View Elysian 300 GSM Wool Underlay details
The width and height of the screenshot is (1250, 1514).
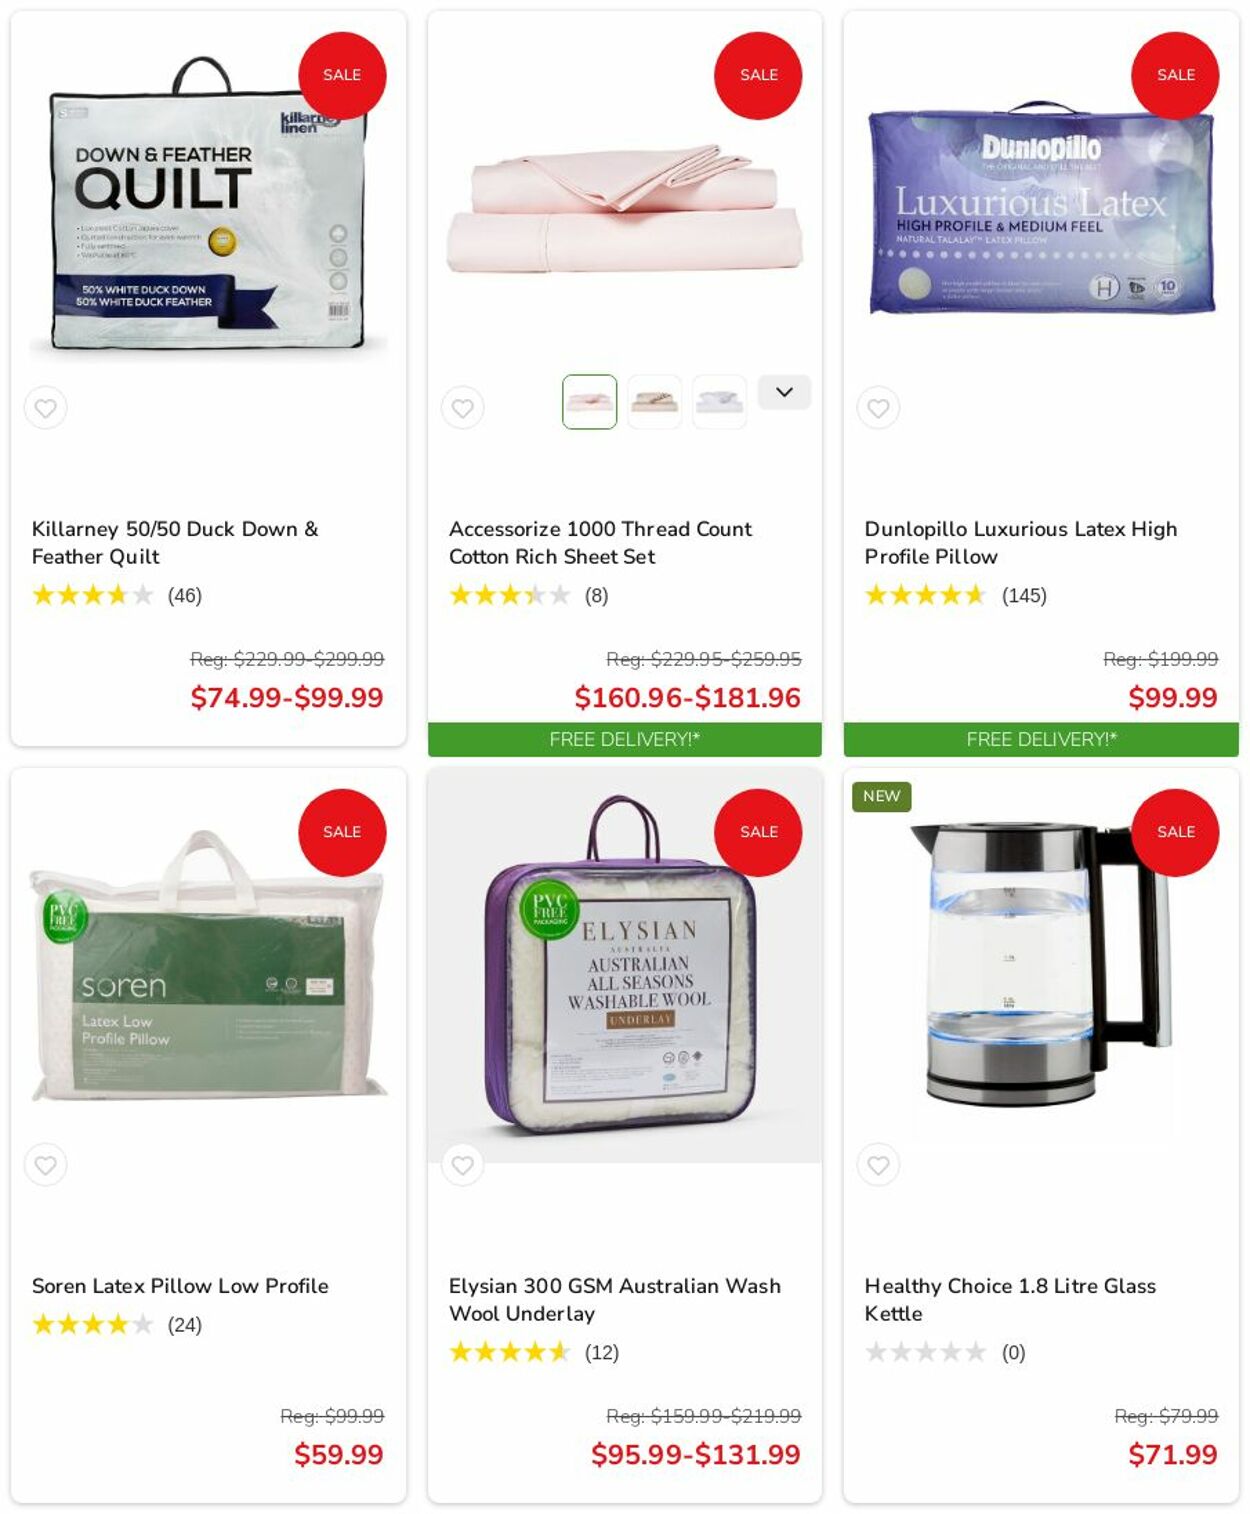point(615,1299)
